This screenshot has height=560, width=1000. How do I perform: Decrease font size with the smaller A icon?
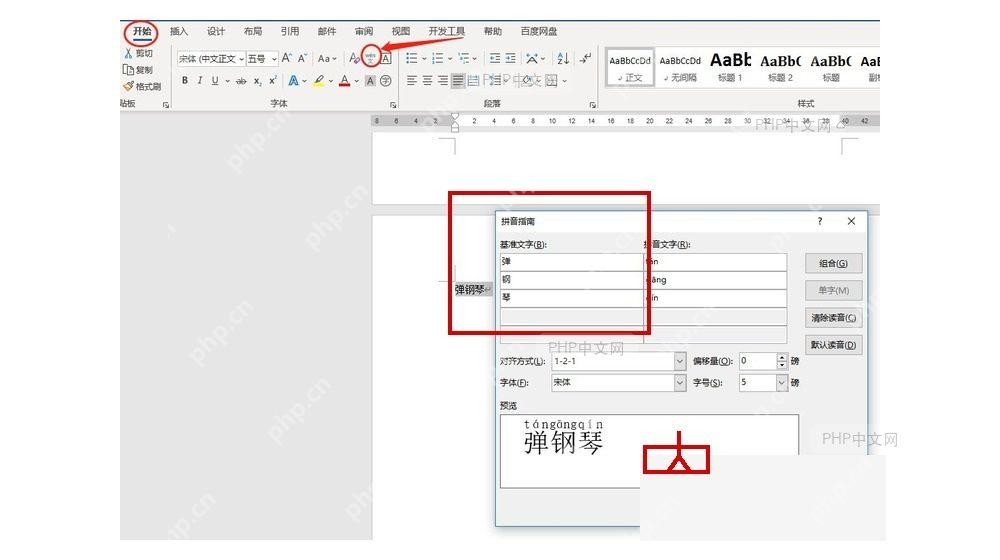point(302,58)
